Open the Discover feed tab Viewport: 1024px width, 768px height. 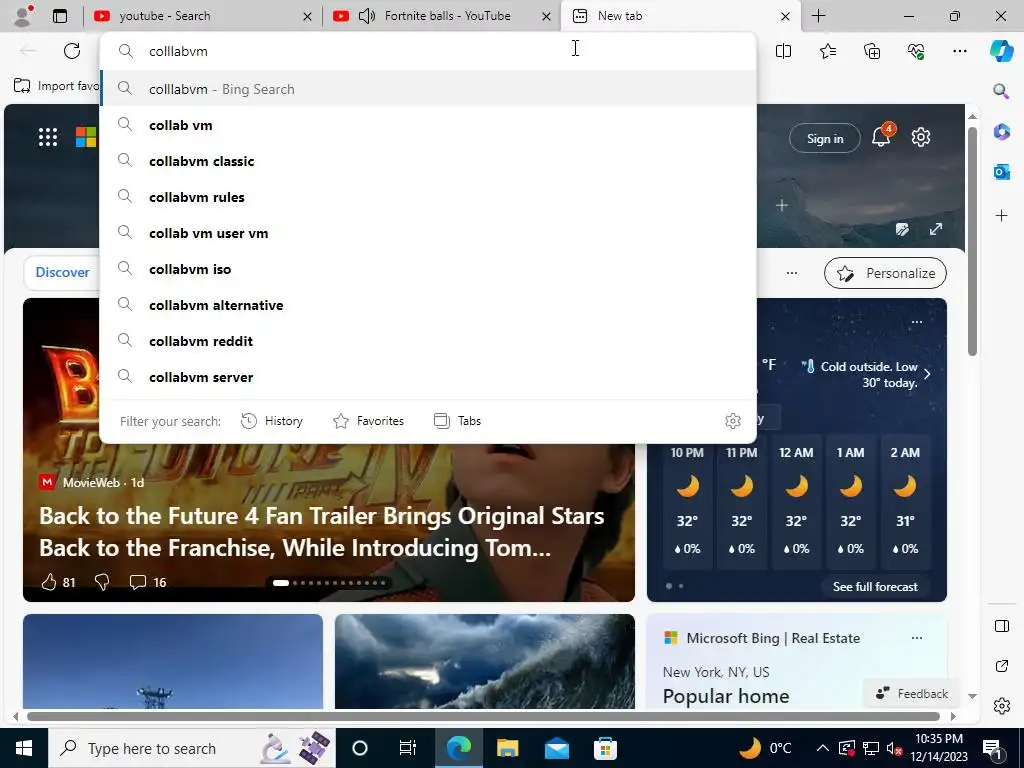[62, 272]
